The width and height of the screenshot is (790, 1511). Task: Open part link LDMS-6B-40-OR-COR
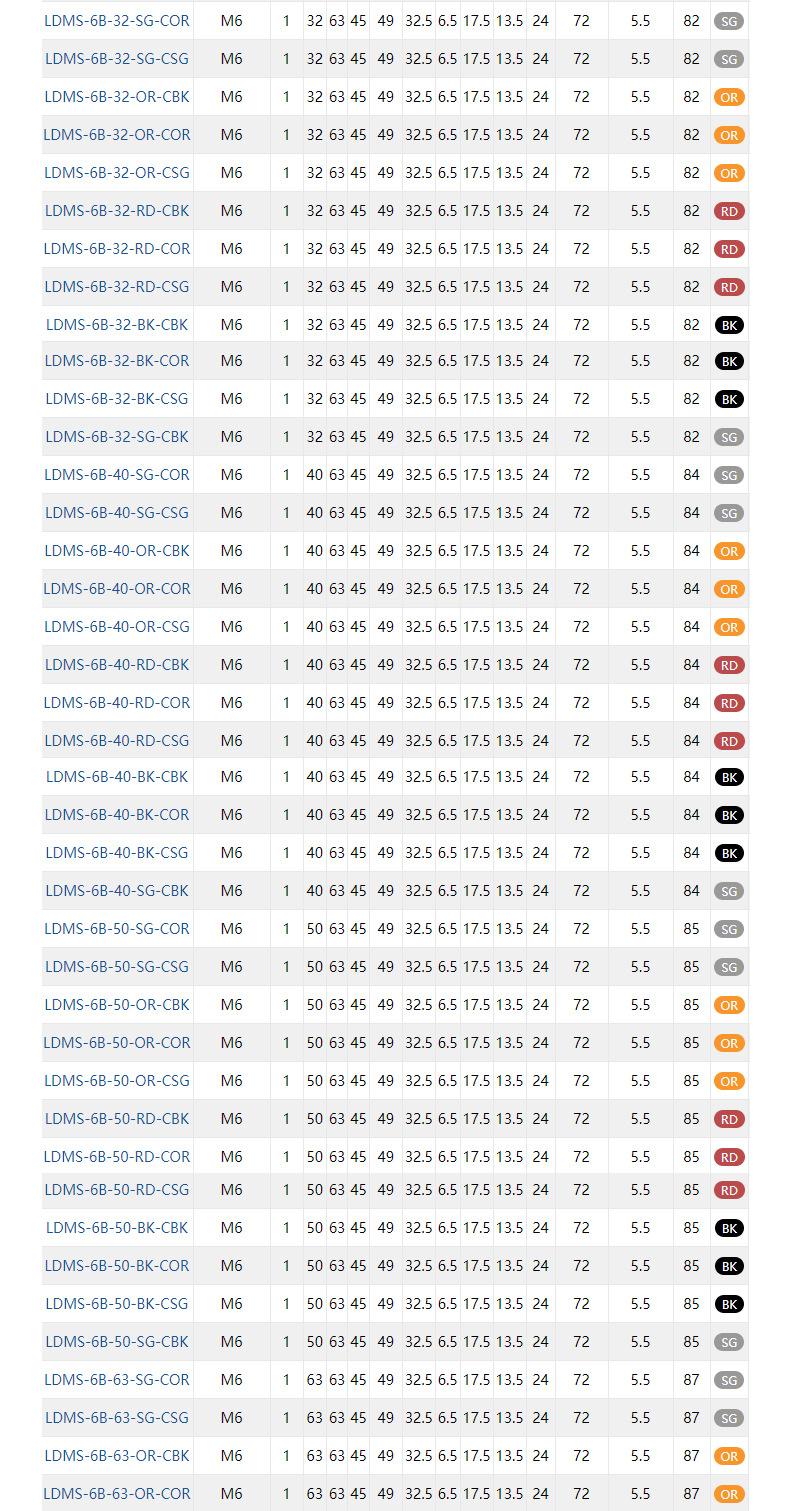tap(117, 589)
